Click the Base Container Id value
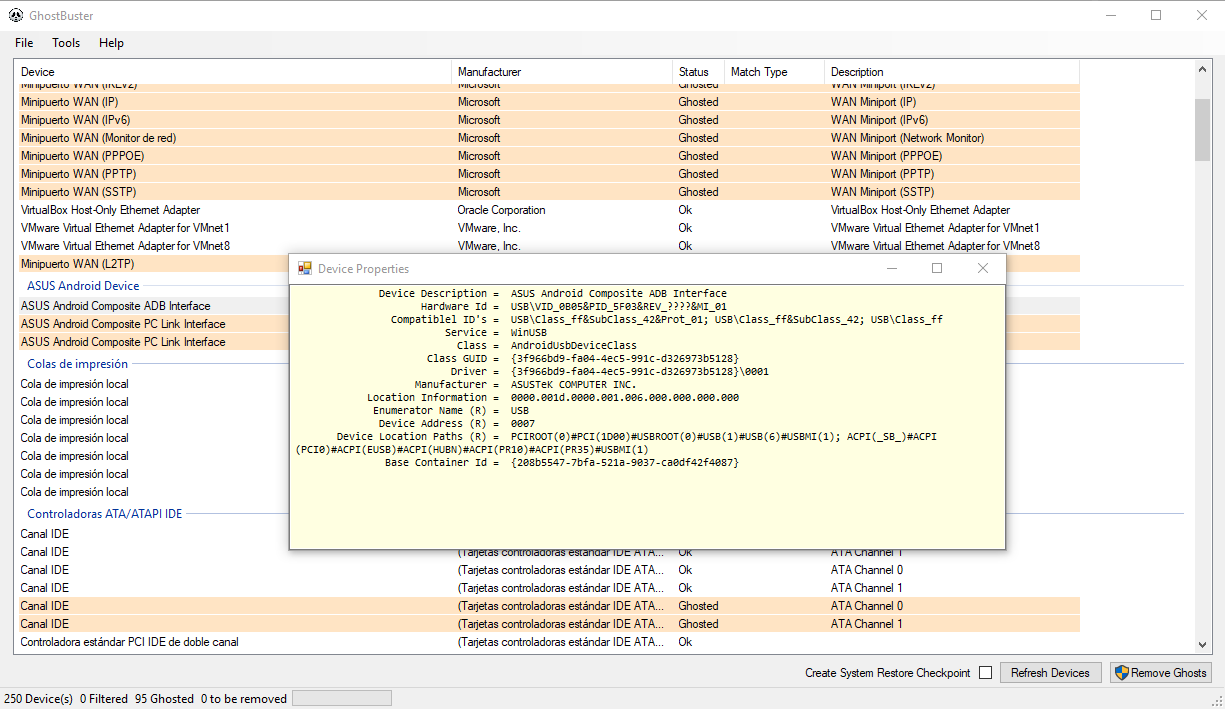Screen dimensions: 1225x709 624,463
